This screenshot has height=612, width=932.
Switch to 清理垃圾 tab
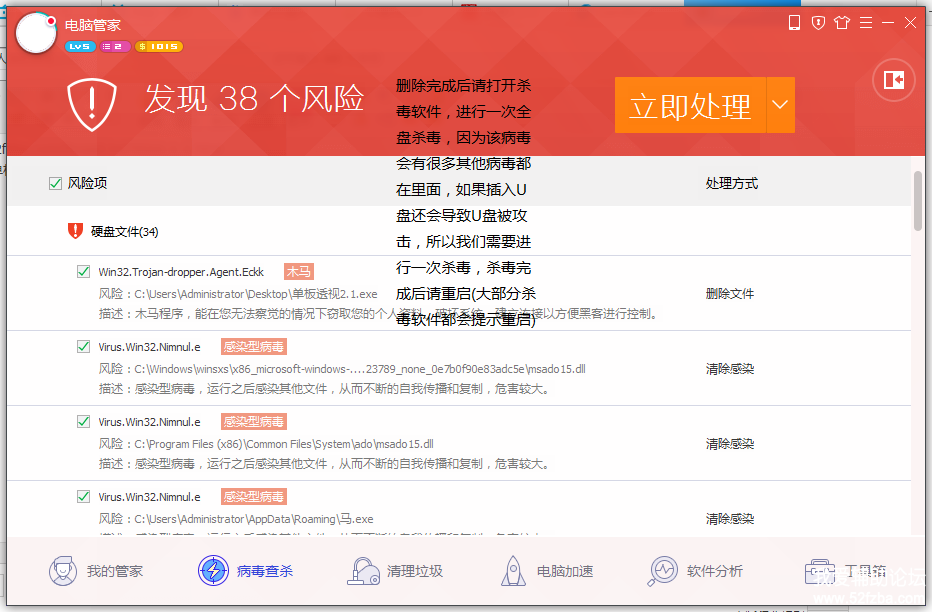coord(395,571)
